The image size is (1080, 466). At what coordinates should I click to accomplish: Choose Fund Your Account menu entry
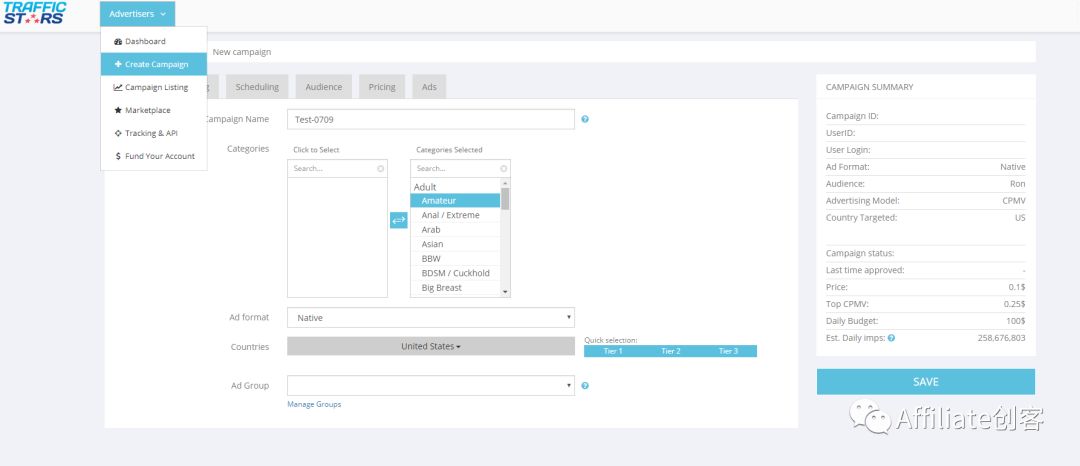point(154,156)
